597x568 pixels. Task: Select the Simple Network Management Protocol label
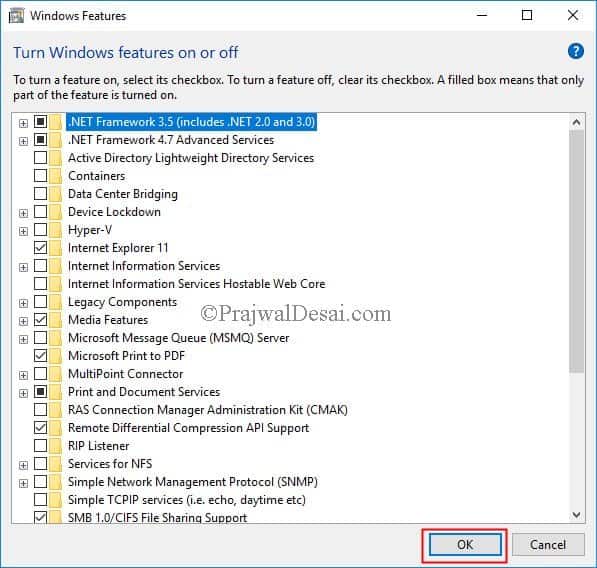tap(193, 482)
